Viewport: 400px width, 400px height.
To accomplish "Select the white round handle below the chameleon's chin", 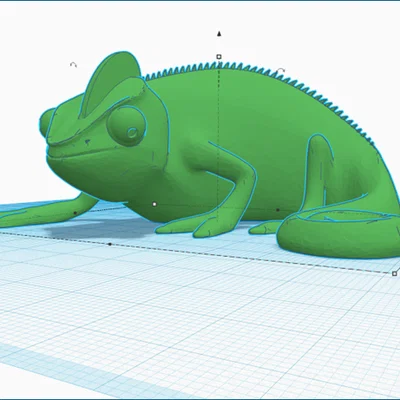I will [x=154, y=204].
